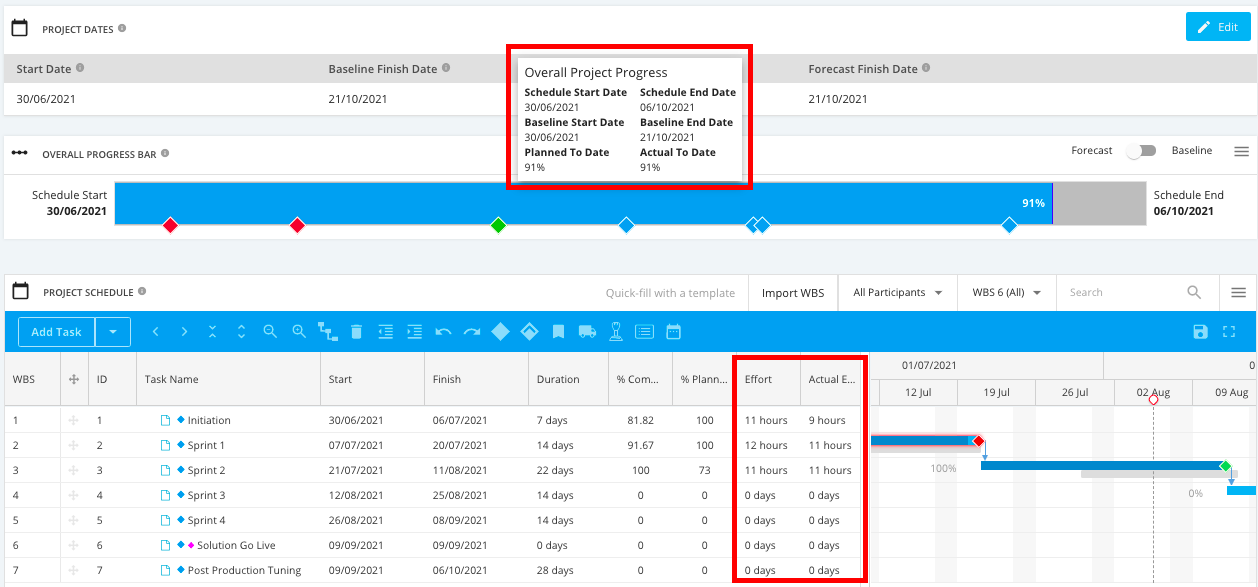The width and height of the screenshot is (1258, 587).
Task: Open Project Schedule hamburger menu
Action: tap(1238, 292)
